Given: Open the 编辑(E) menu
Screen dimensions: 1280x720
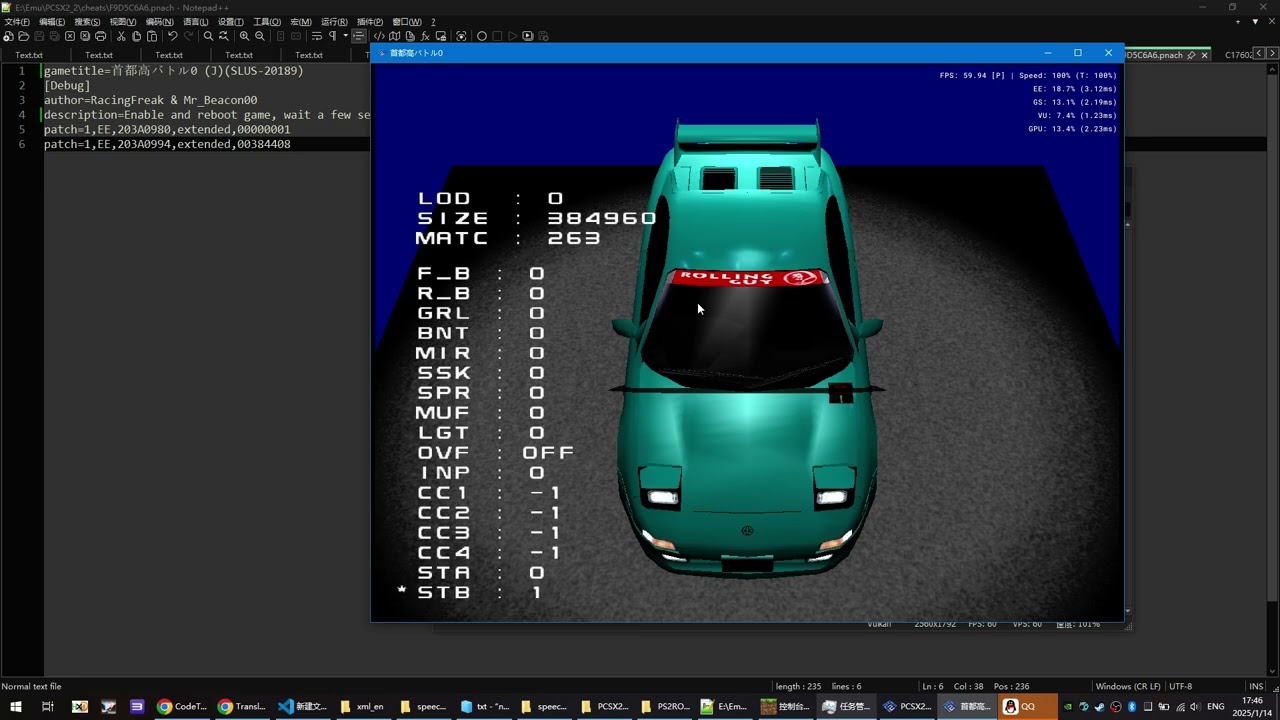Looking at the screenshot, I should (x=52, y=22).
